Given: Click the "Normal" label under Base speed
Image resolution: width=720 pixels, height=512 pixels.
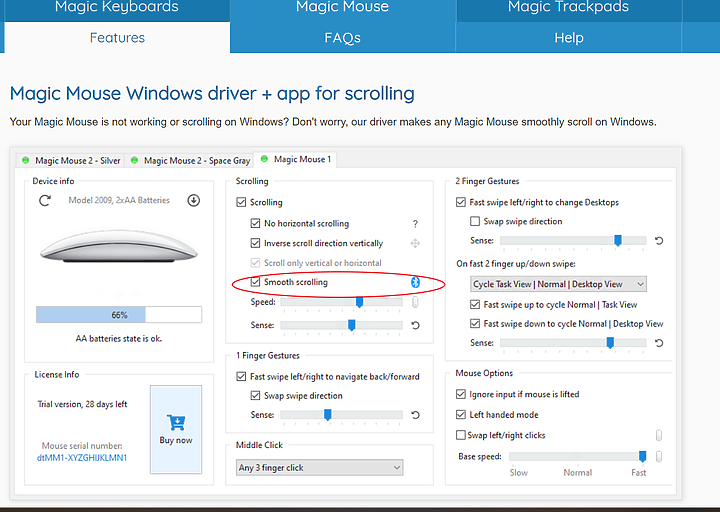Looking at the screenshot, I should pos(578,473).
